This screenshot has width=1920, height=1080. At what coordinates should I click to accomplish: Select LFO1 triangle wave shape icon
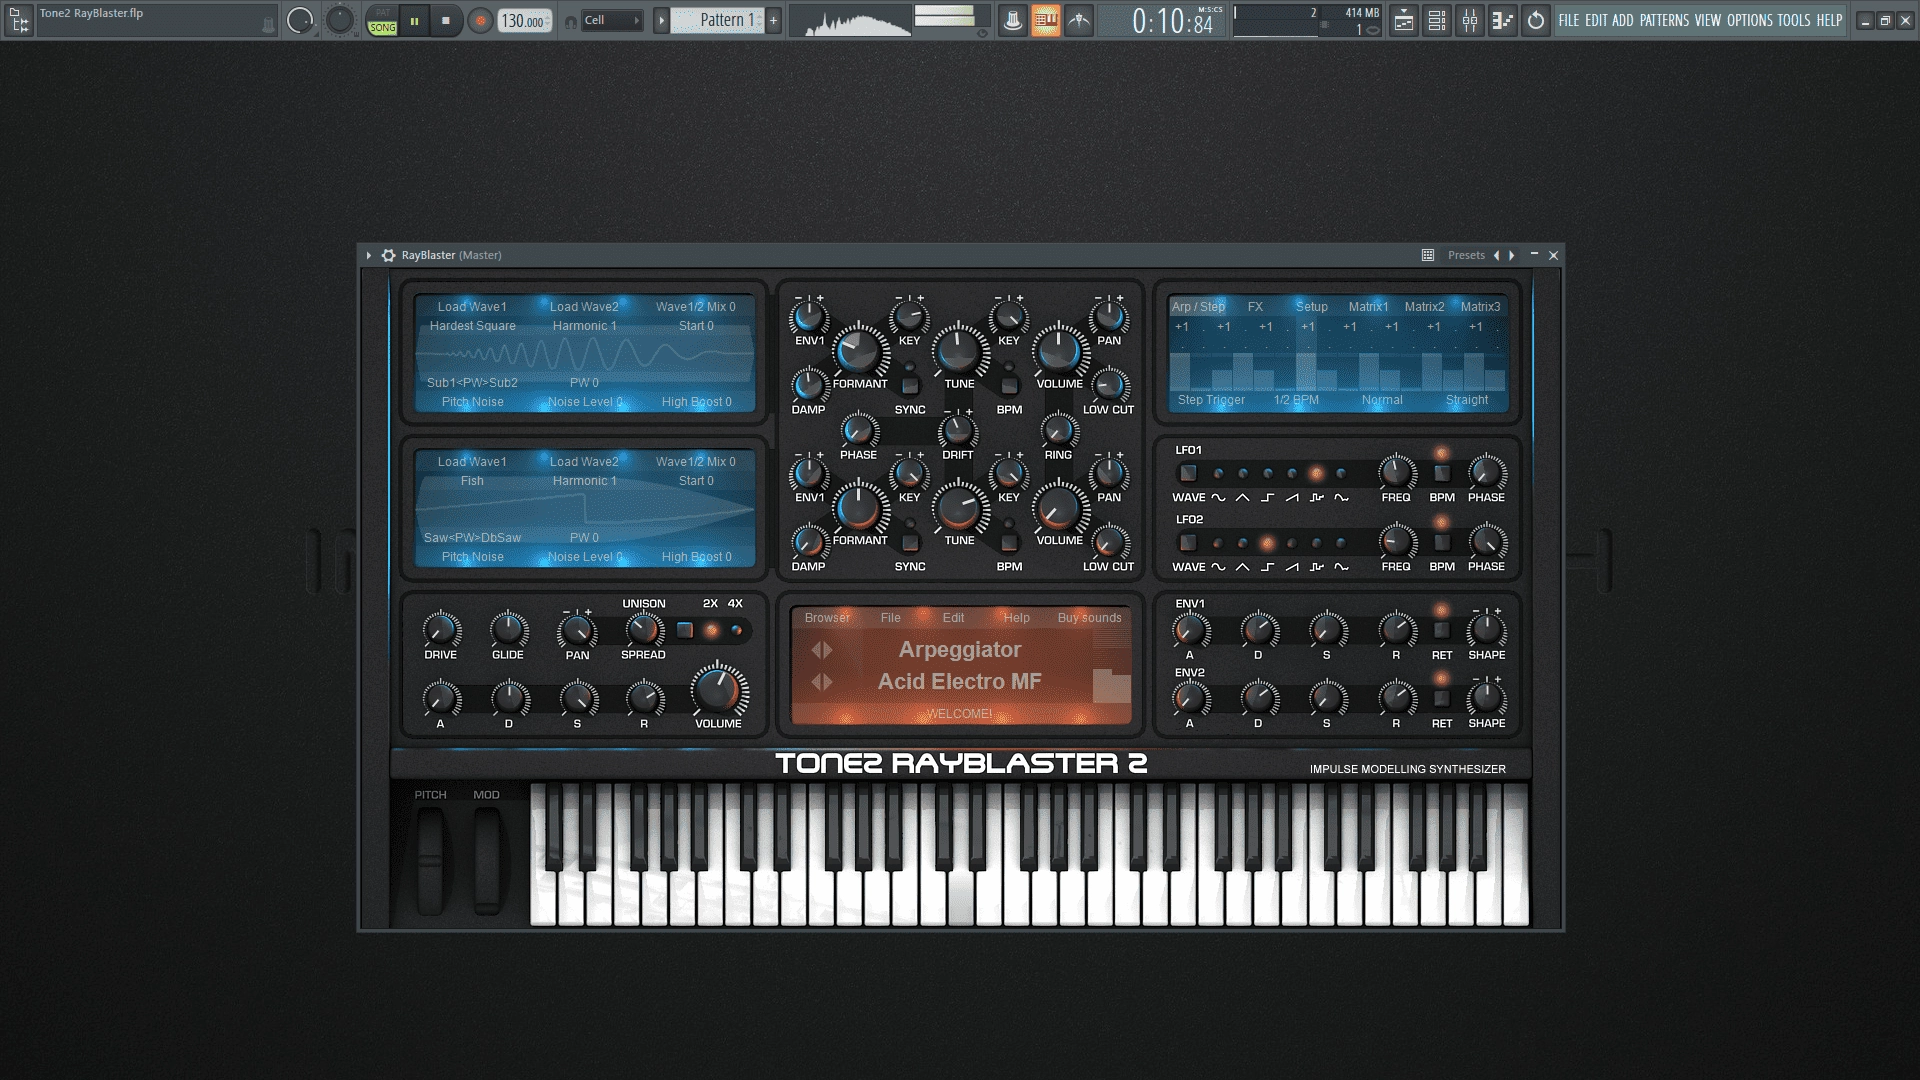point(1242,497)
